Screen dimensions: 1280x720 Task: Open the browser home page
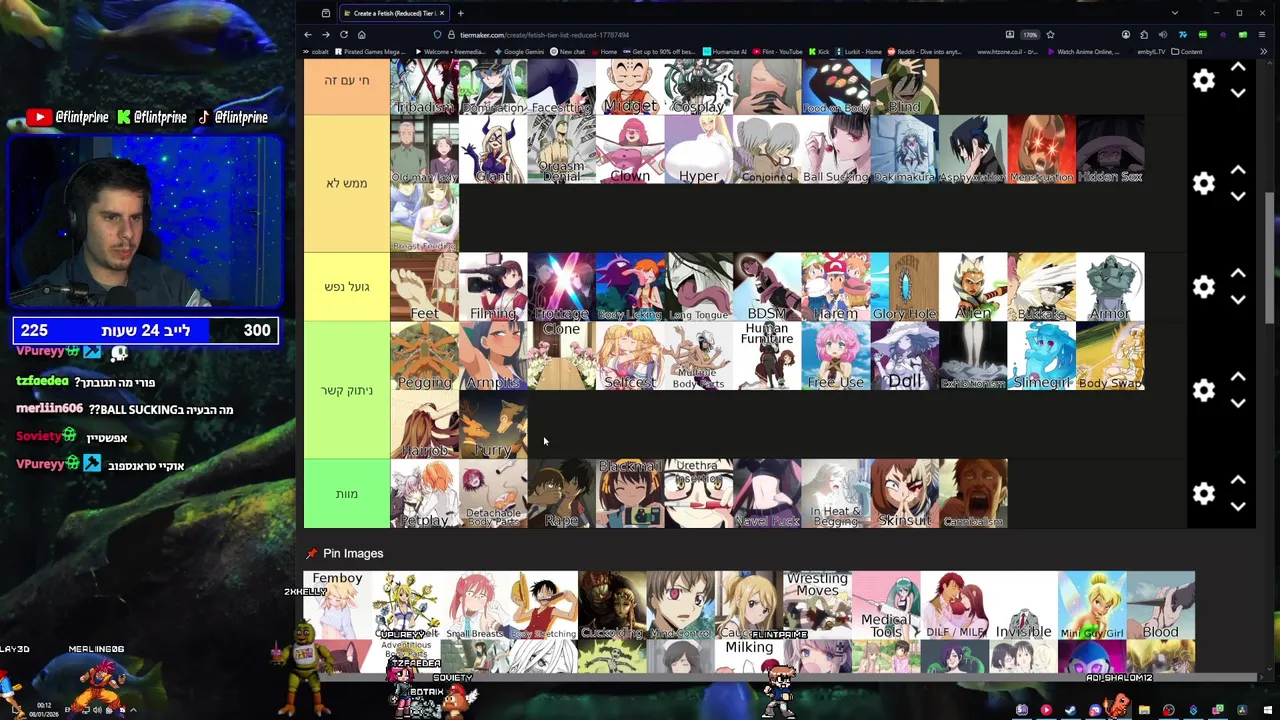click(362, 35)
